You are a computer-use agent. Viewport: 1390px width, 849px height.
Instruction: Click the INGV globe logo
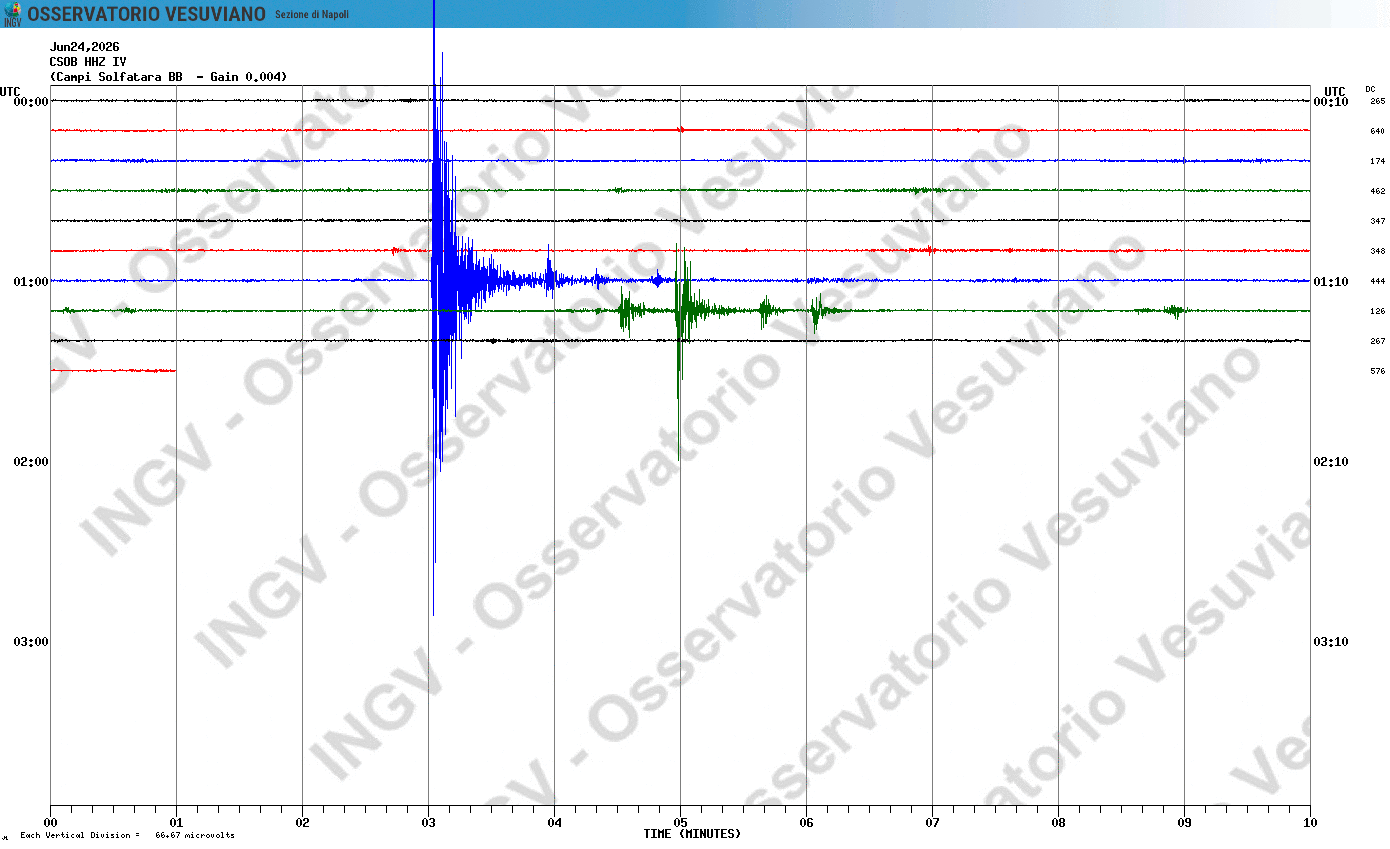[12, 14]
